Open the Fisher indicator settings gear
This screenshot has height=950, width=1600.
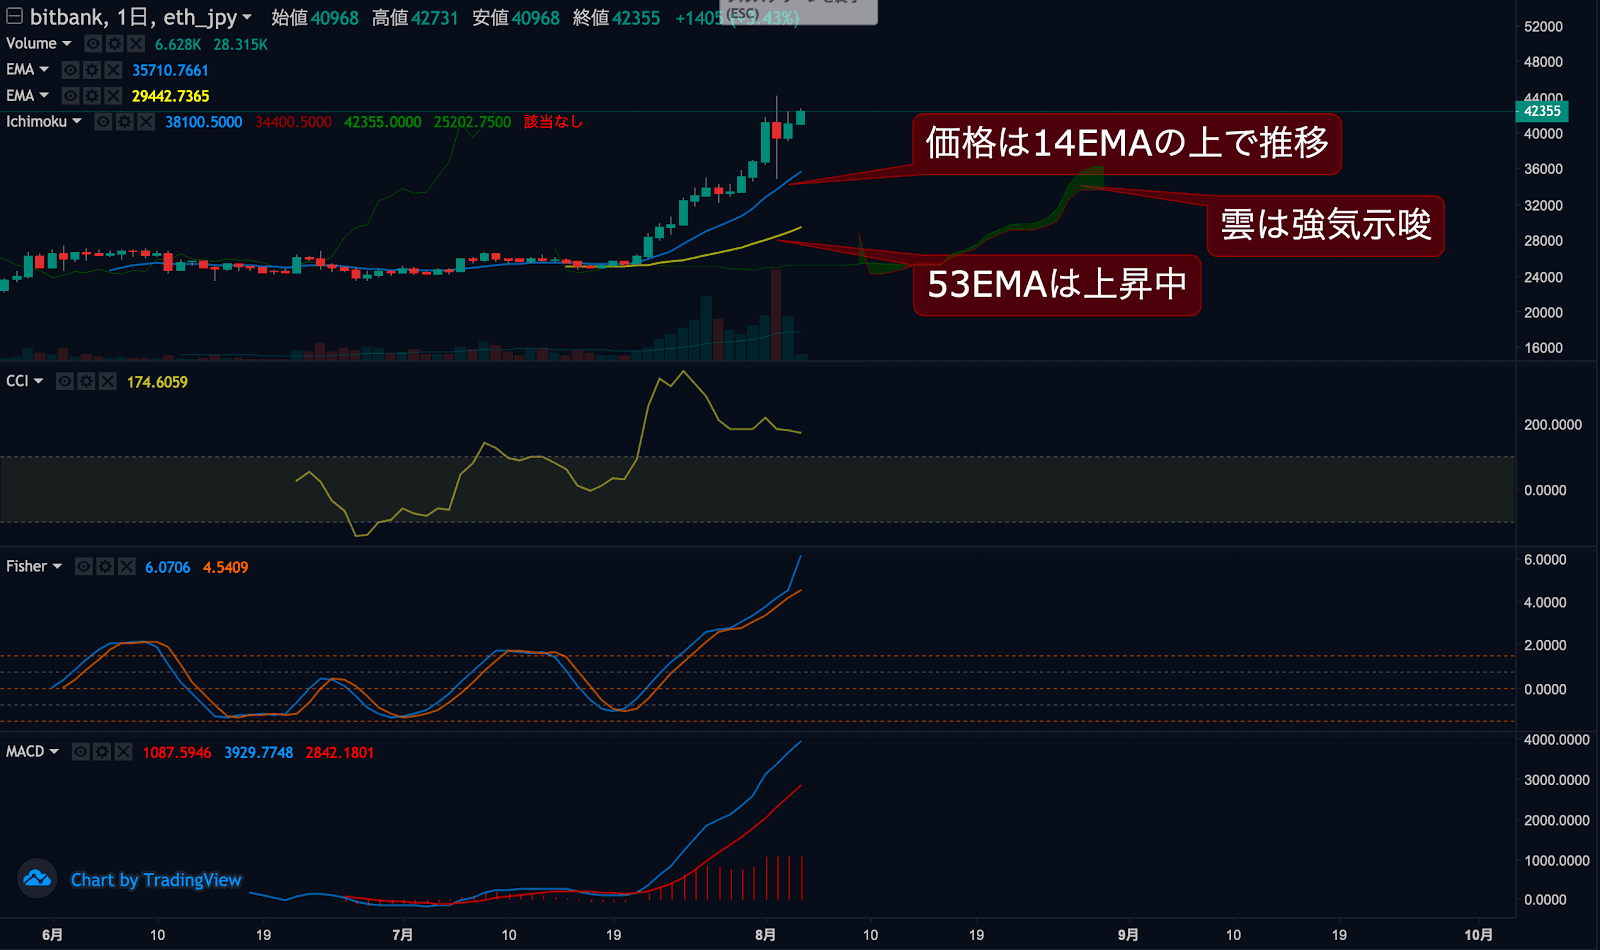(x=105, y=566)
